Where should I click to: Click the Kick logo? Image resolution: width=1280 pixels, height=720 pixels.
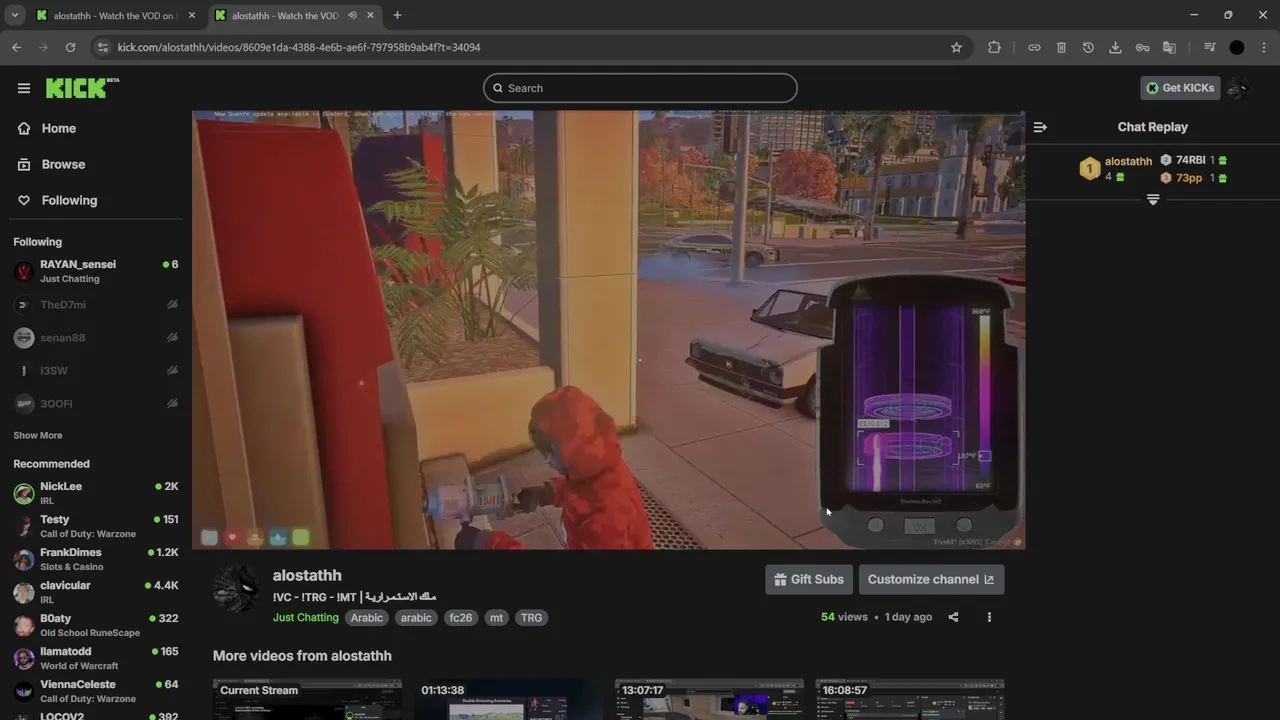tap(82, 88)
